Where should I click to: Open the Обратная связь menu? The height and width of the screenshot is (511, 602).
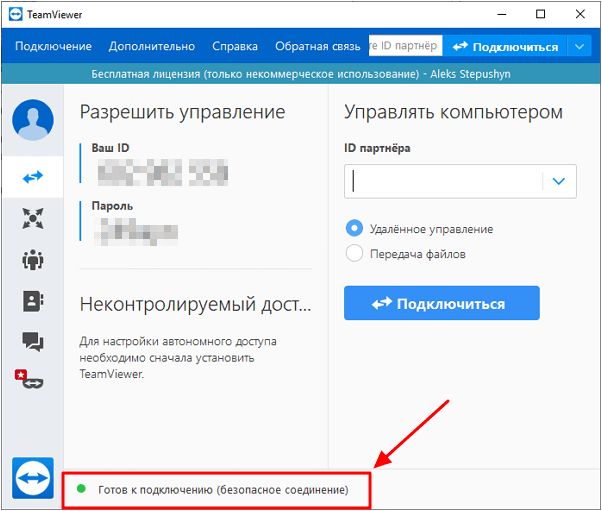point(318,46)
